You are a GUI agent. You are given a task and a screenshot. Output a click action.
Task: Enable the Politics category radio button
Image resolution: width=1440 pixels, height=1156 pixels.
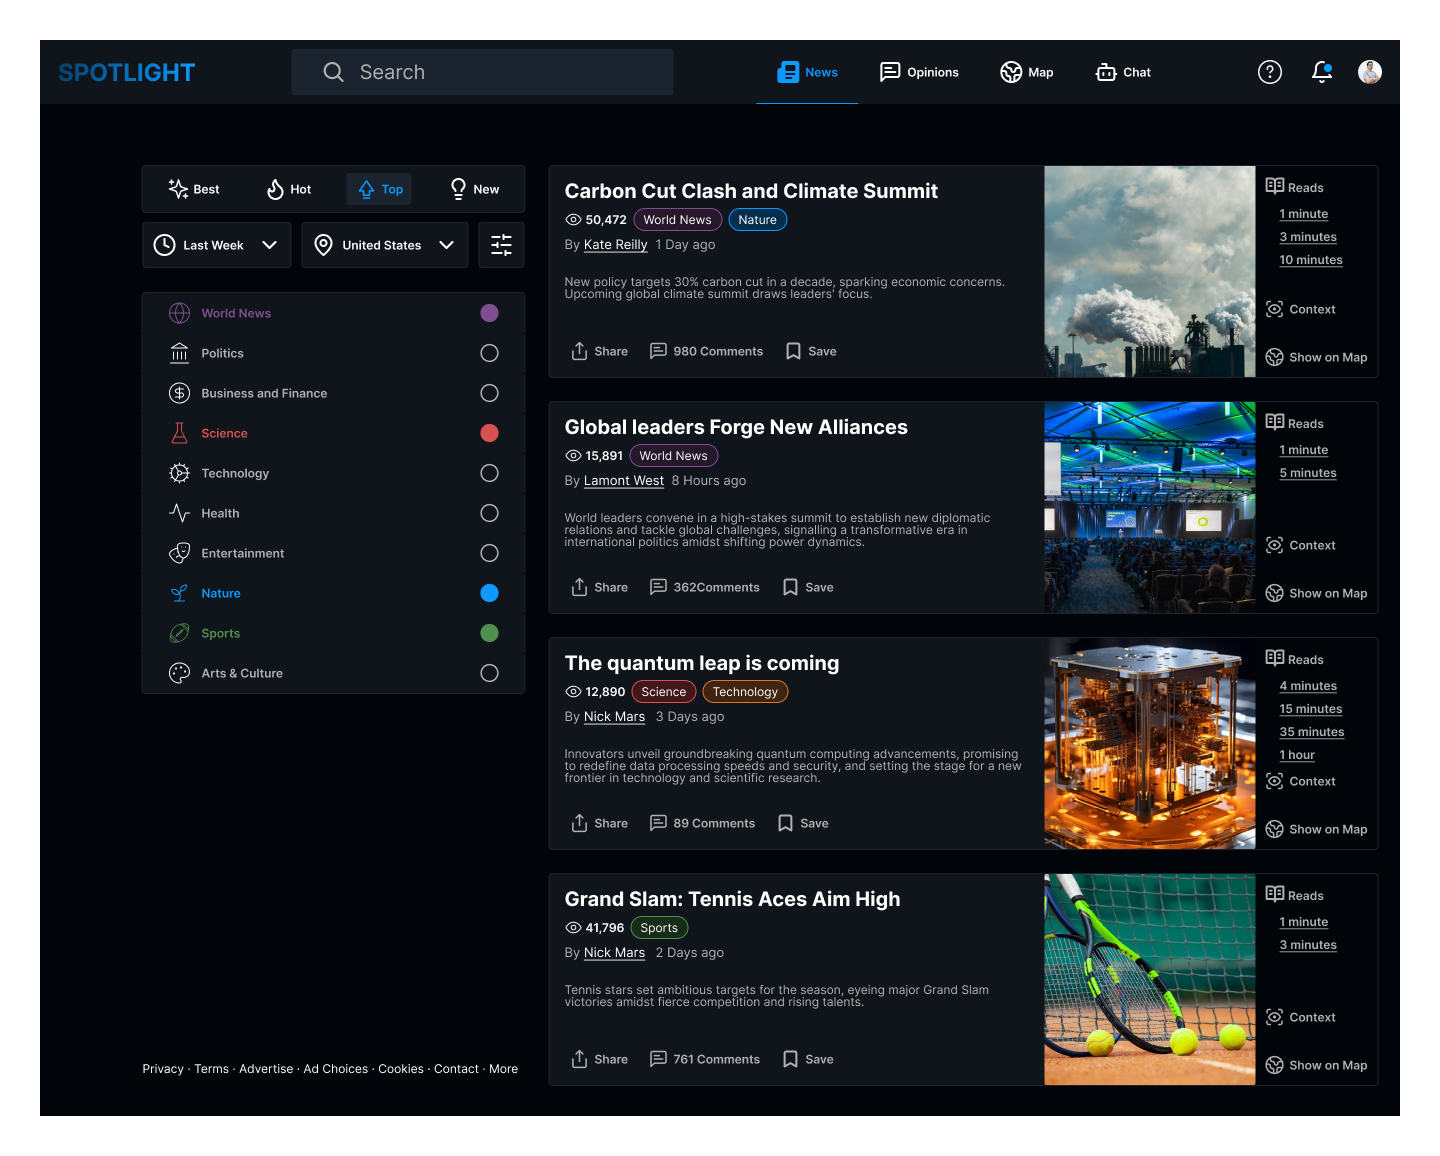coord(489,353)
